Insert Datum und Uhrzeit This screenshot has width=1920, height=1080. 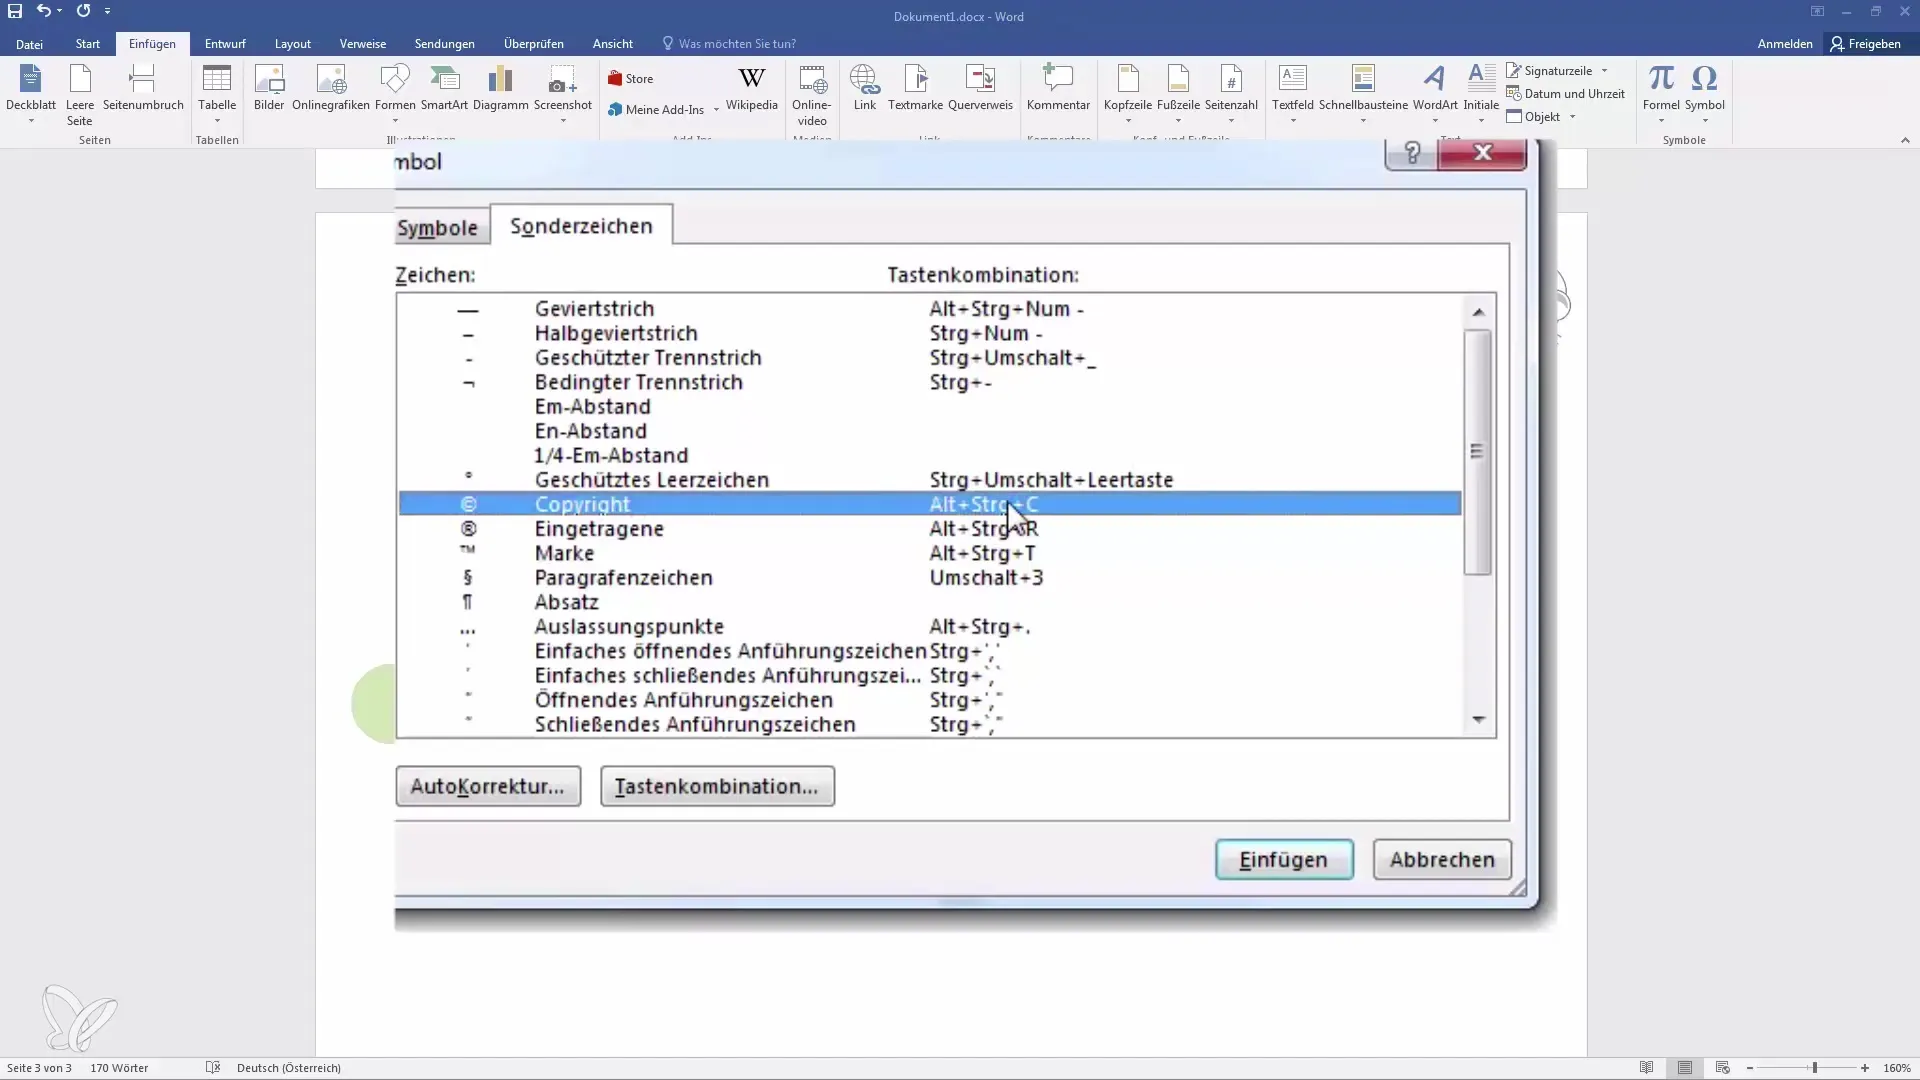[1565, 94]
